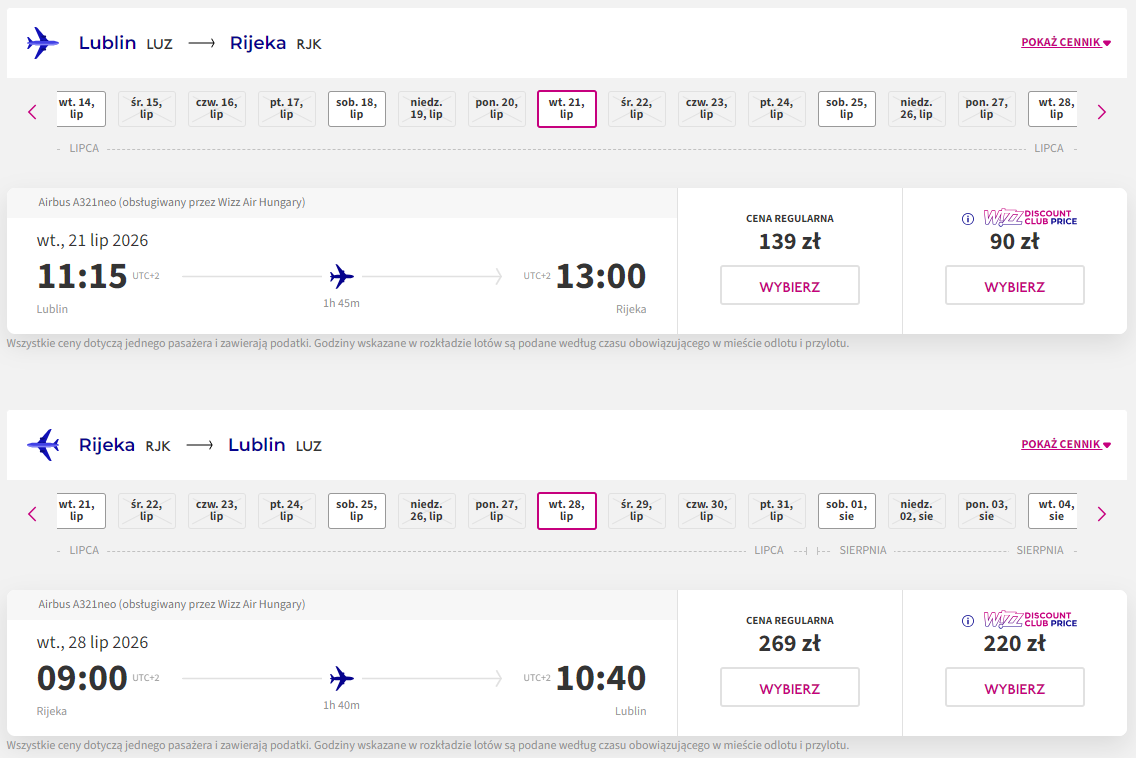This screenshot has width=1136, height=758.
Task: Show later outbound dates with right arrow
Action: [x=1102, y=112]
